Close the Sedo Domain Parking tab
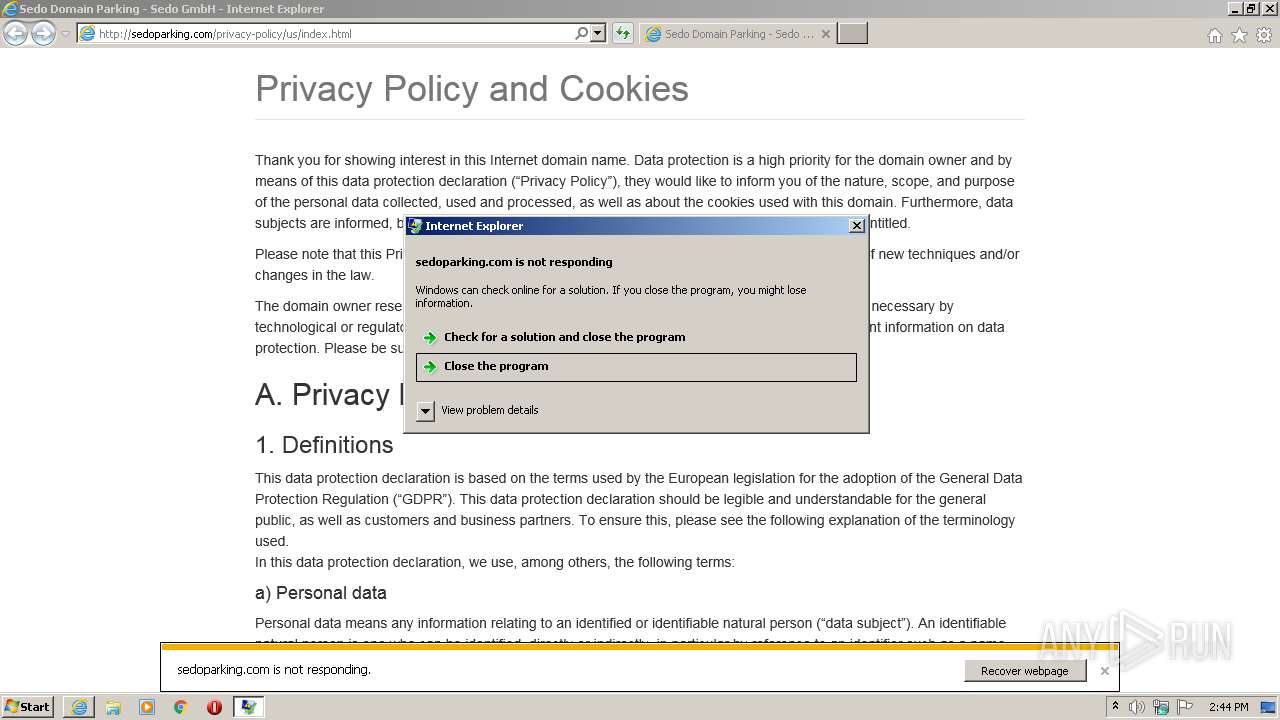 826,34
